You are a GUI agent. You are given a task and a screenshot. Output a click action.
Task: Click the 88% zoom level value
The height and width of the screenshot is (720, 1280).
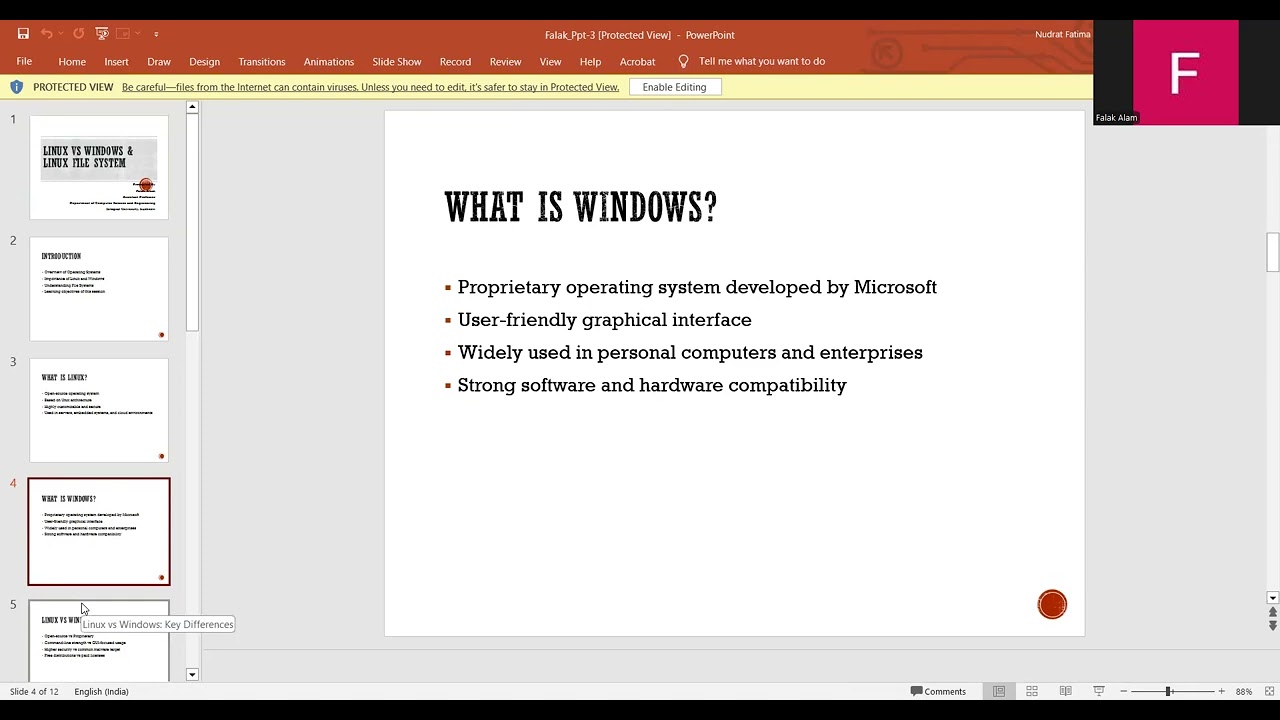pyautogui.click(x=1244, y=691)
